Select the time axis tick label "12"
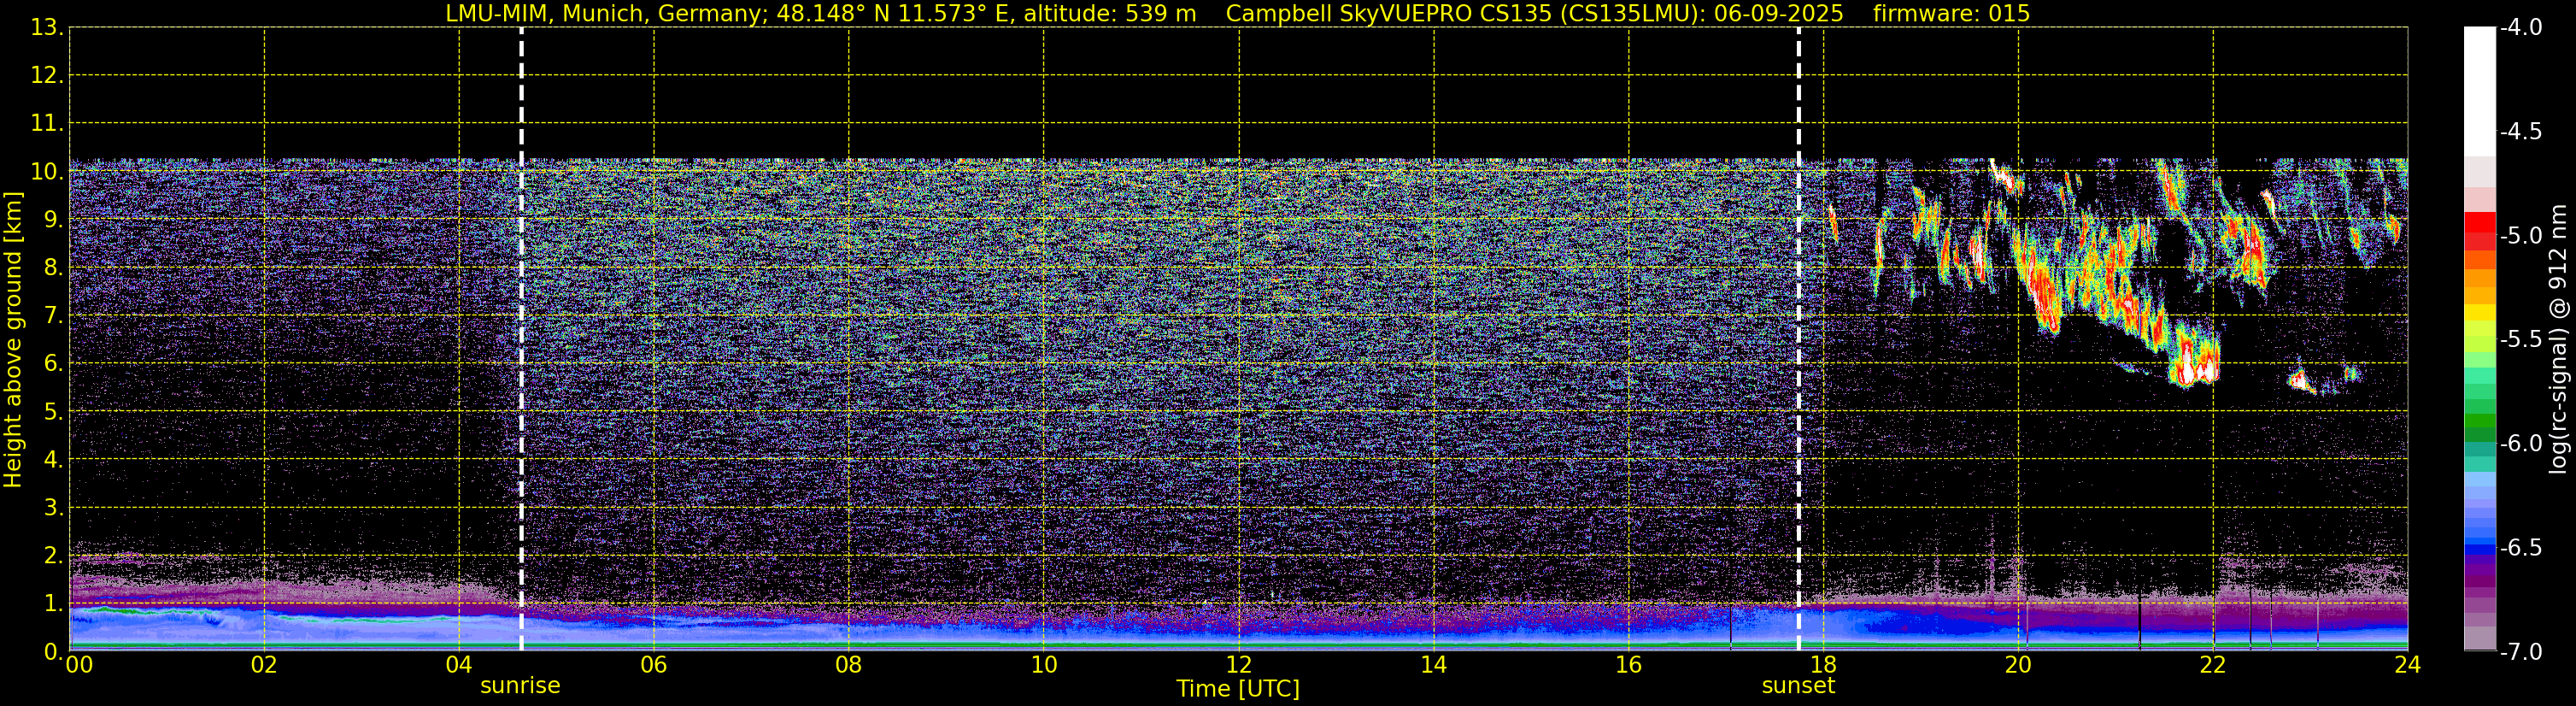The height and width of the screenshot is (706, 2576). [1239, 664]
